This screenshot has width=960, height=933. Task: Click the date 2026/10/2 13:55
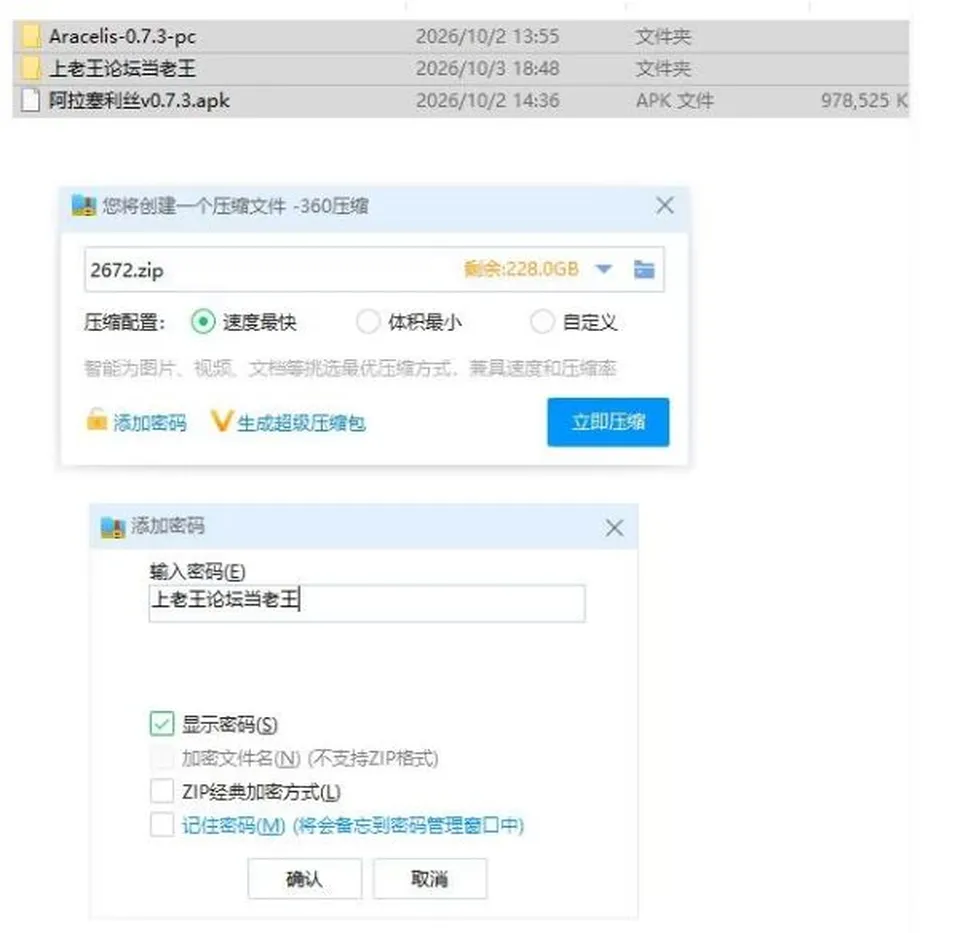tap(487, 36)
